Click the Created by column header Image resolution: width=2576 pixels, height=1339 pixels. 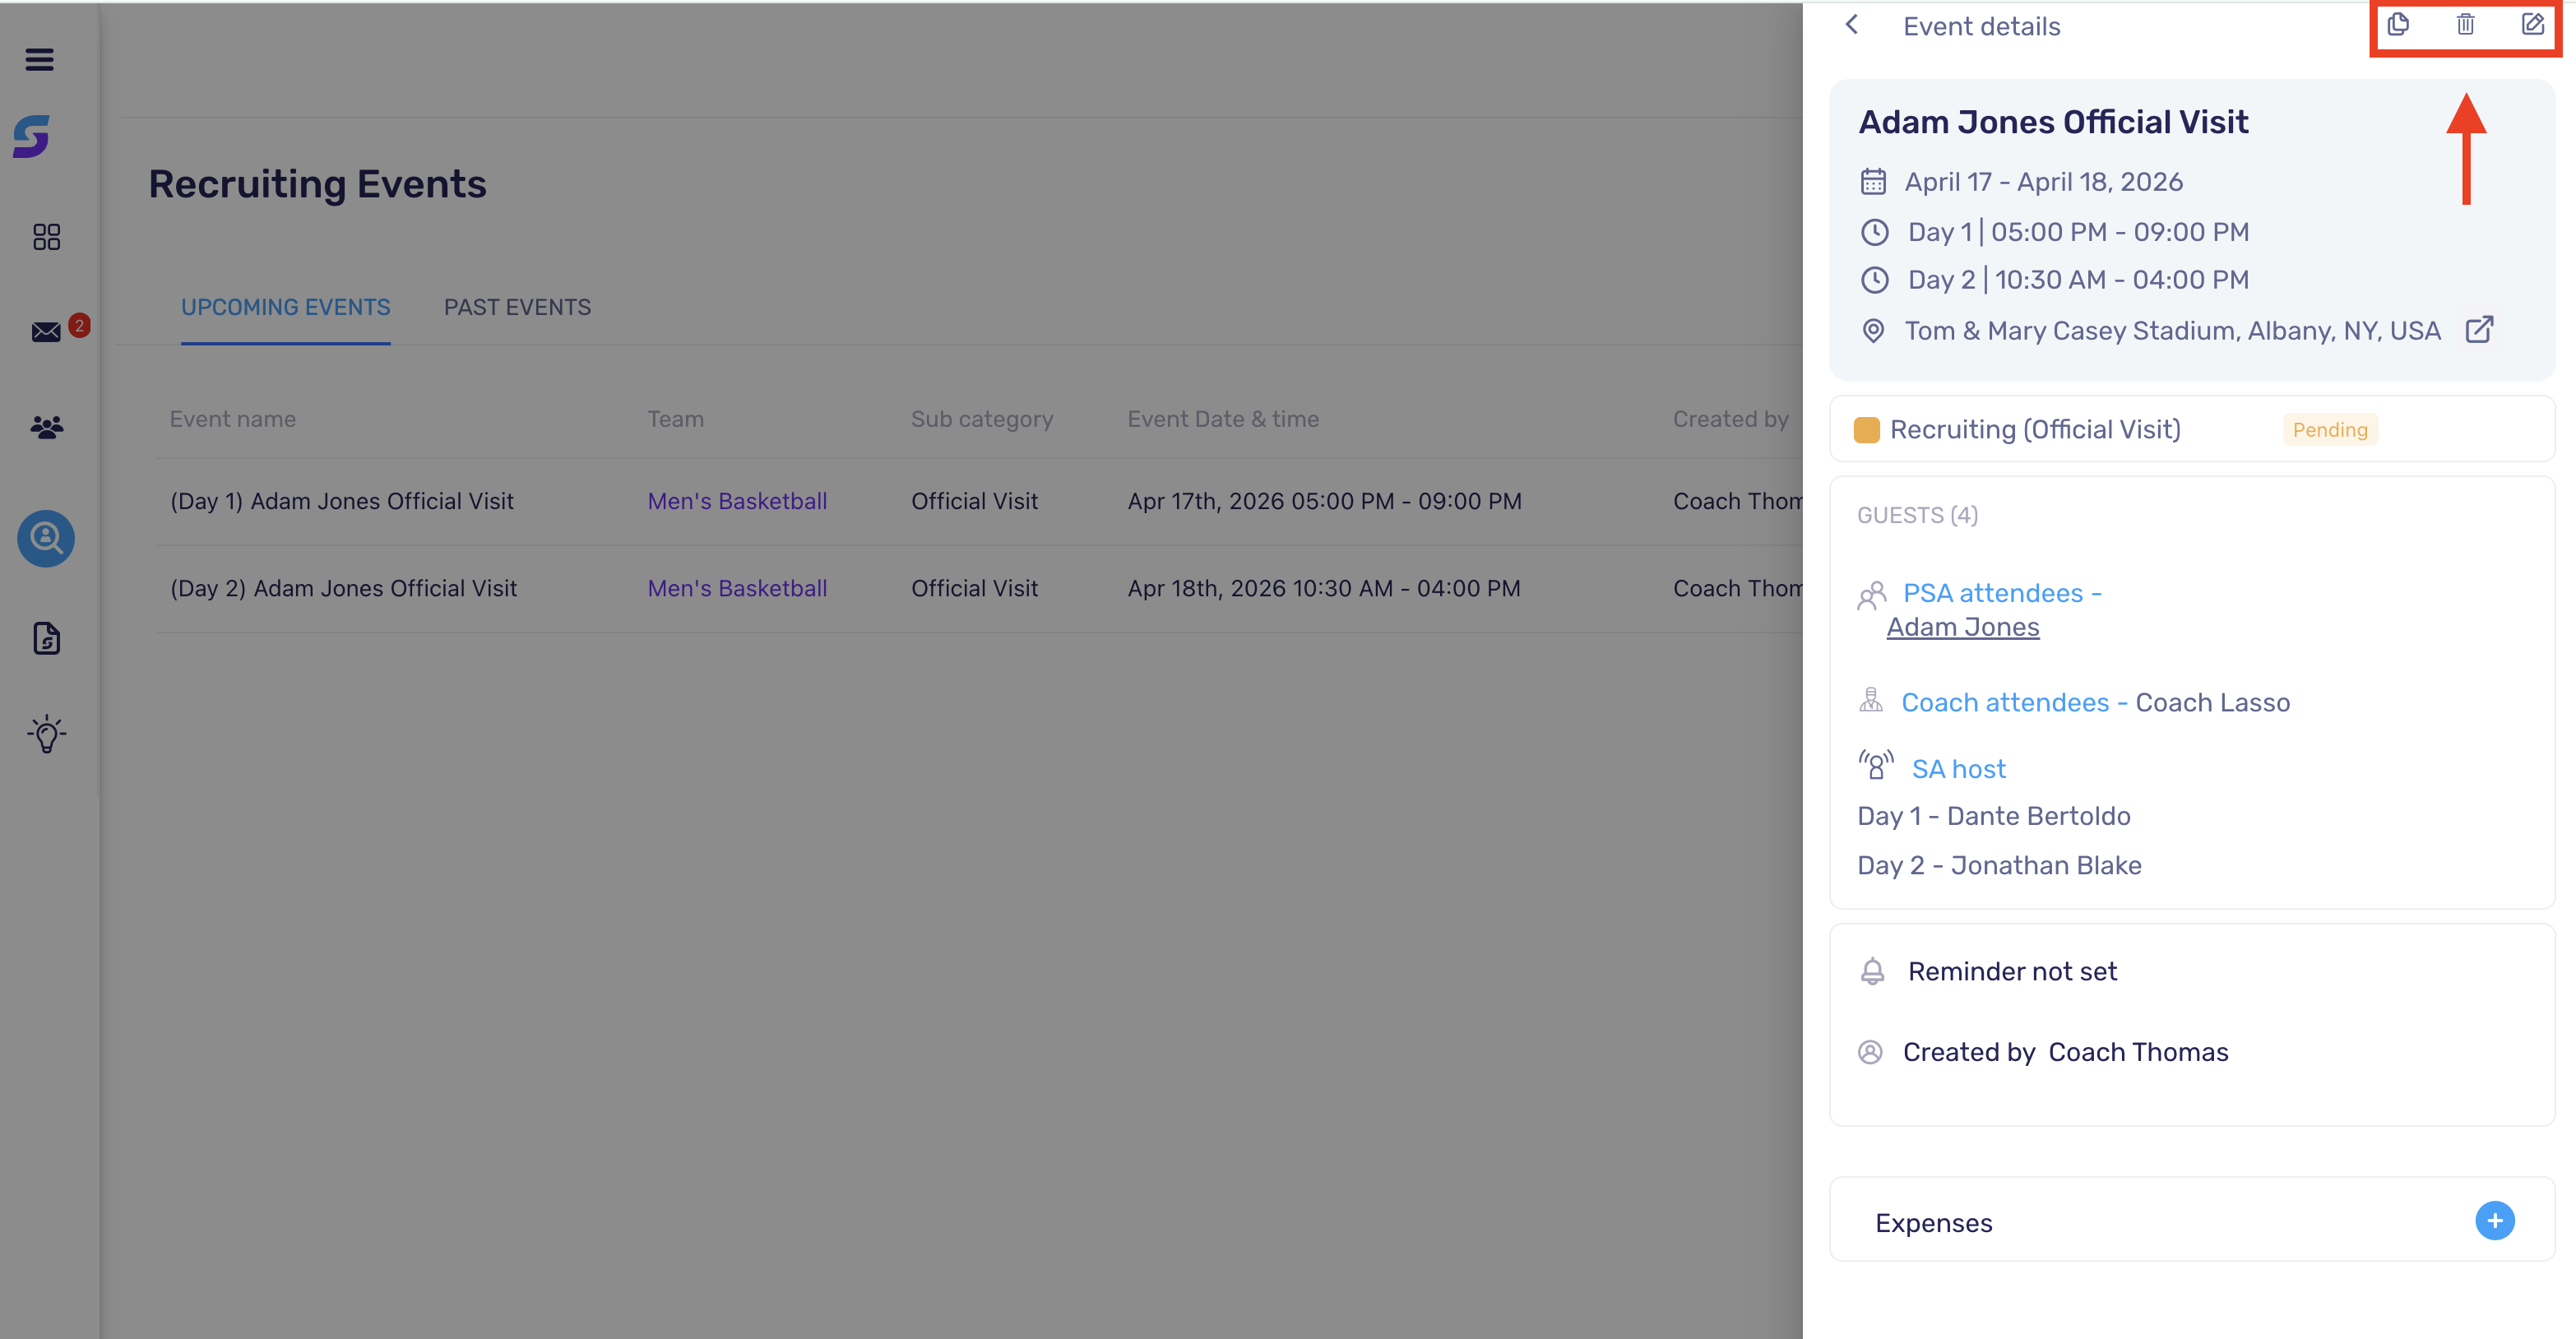[1730, 419]
